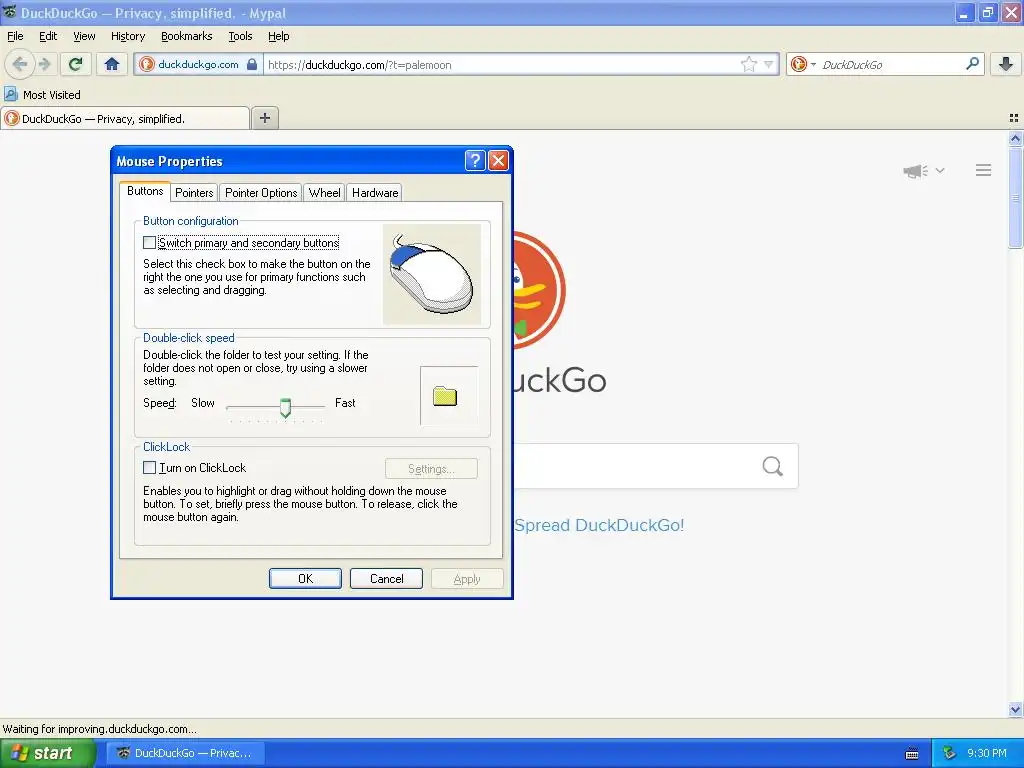
Task: Follow the Spread DuckDuckGo link
Action: pyautogui.click(x=599, y=525)
